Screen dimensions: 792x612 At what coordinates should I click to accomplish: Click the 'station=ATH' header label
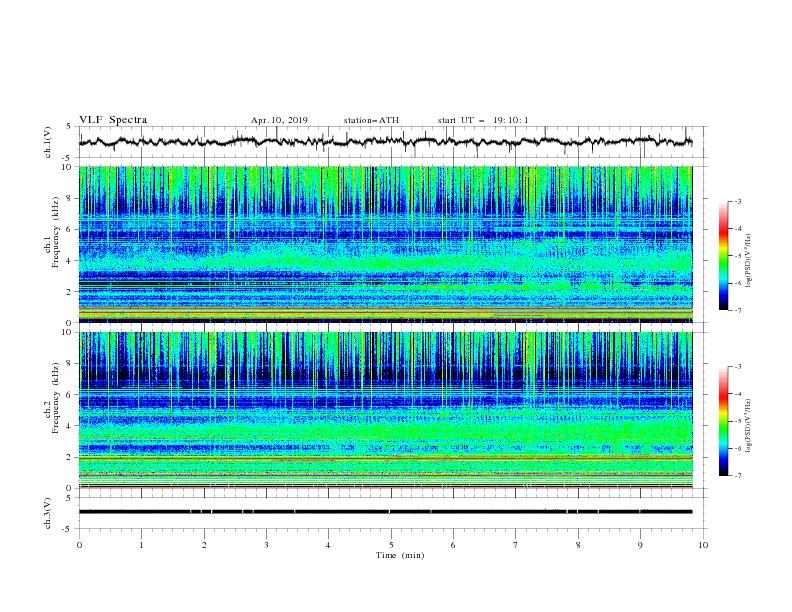point(371,120)
